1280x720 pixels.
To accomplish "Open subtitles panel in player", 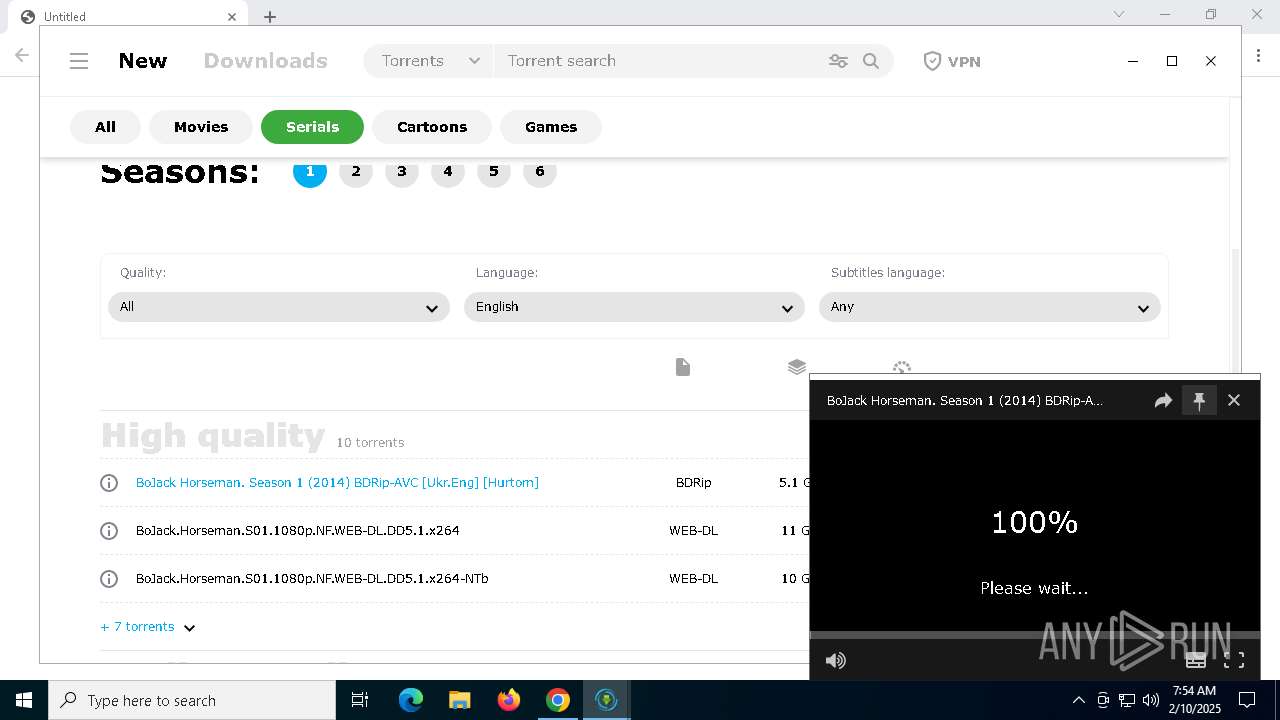I will tap(1196, 660).
